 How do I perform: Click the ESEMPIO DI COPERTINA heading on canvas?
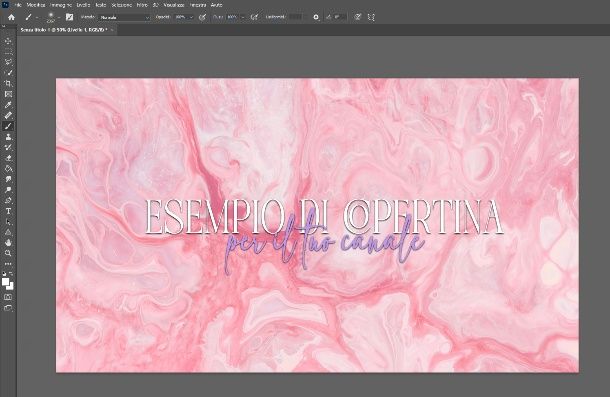coord(324,217)
